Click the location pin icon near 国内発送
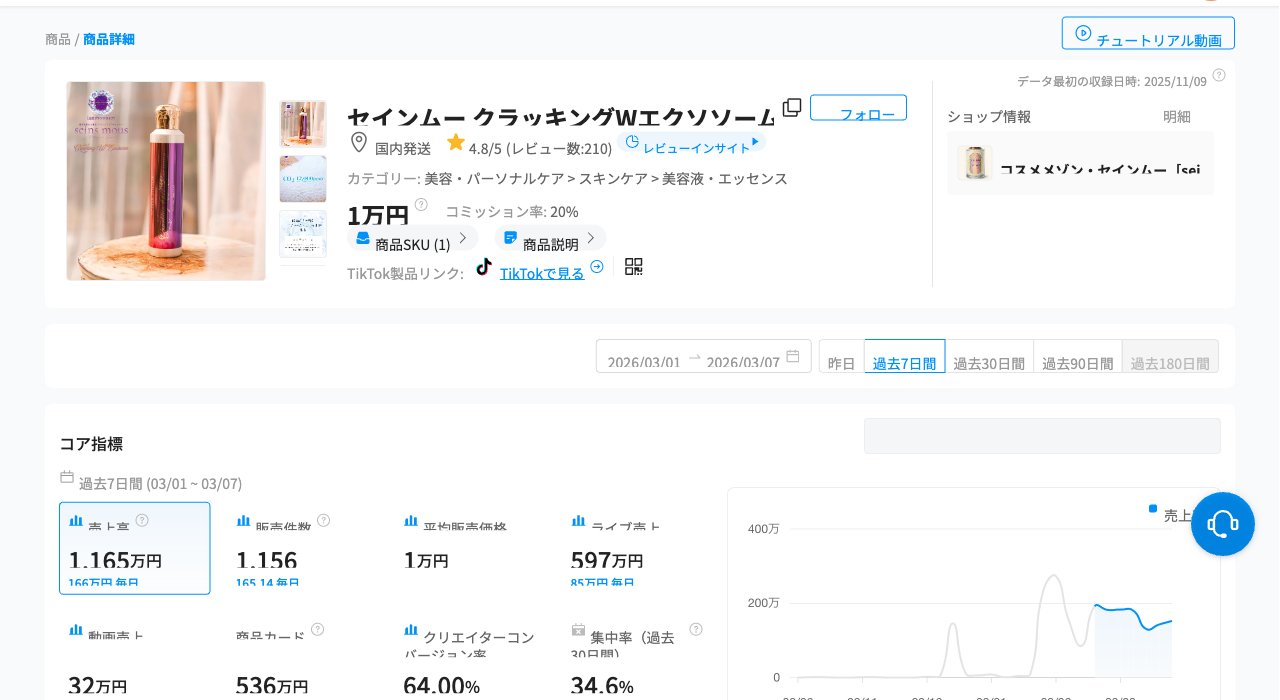This screenshot has width=1280, height=700. pyautogui.click(x=359, y=142)
